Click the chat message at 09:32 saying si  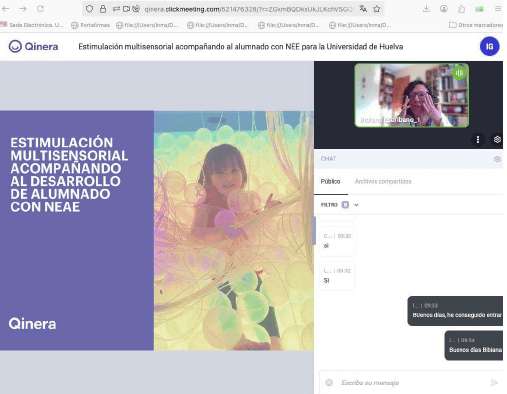(x=338, y=241)
